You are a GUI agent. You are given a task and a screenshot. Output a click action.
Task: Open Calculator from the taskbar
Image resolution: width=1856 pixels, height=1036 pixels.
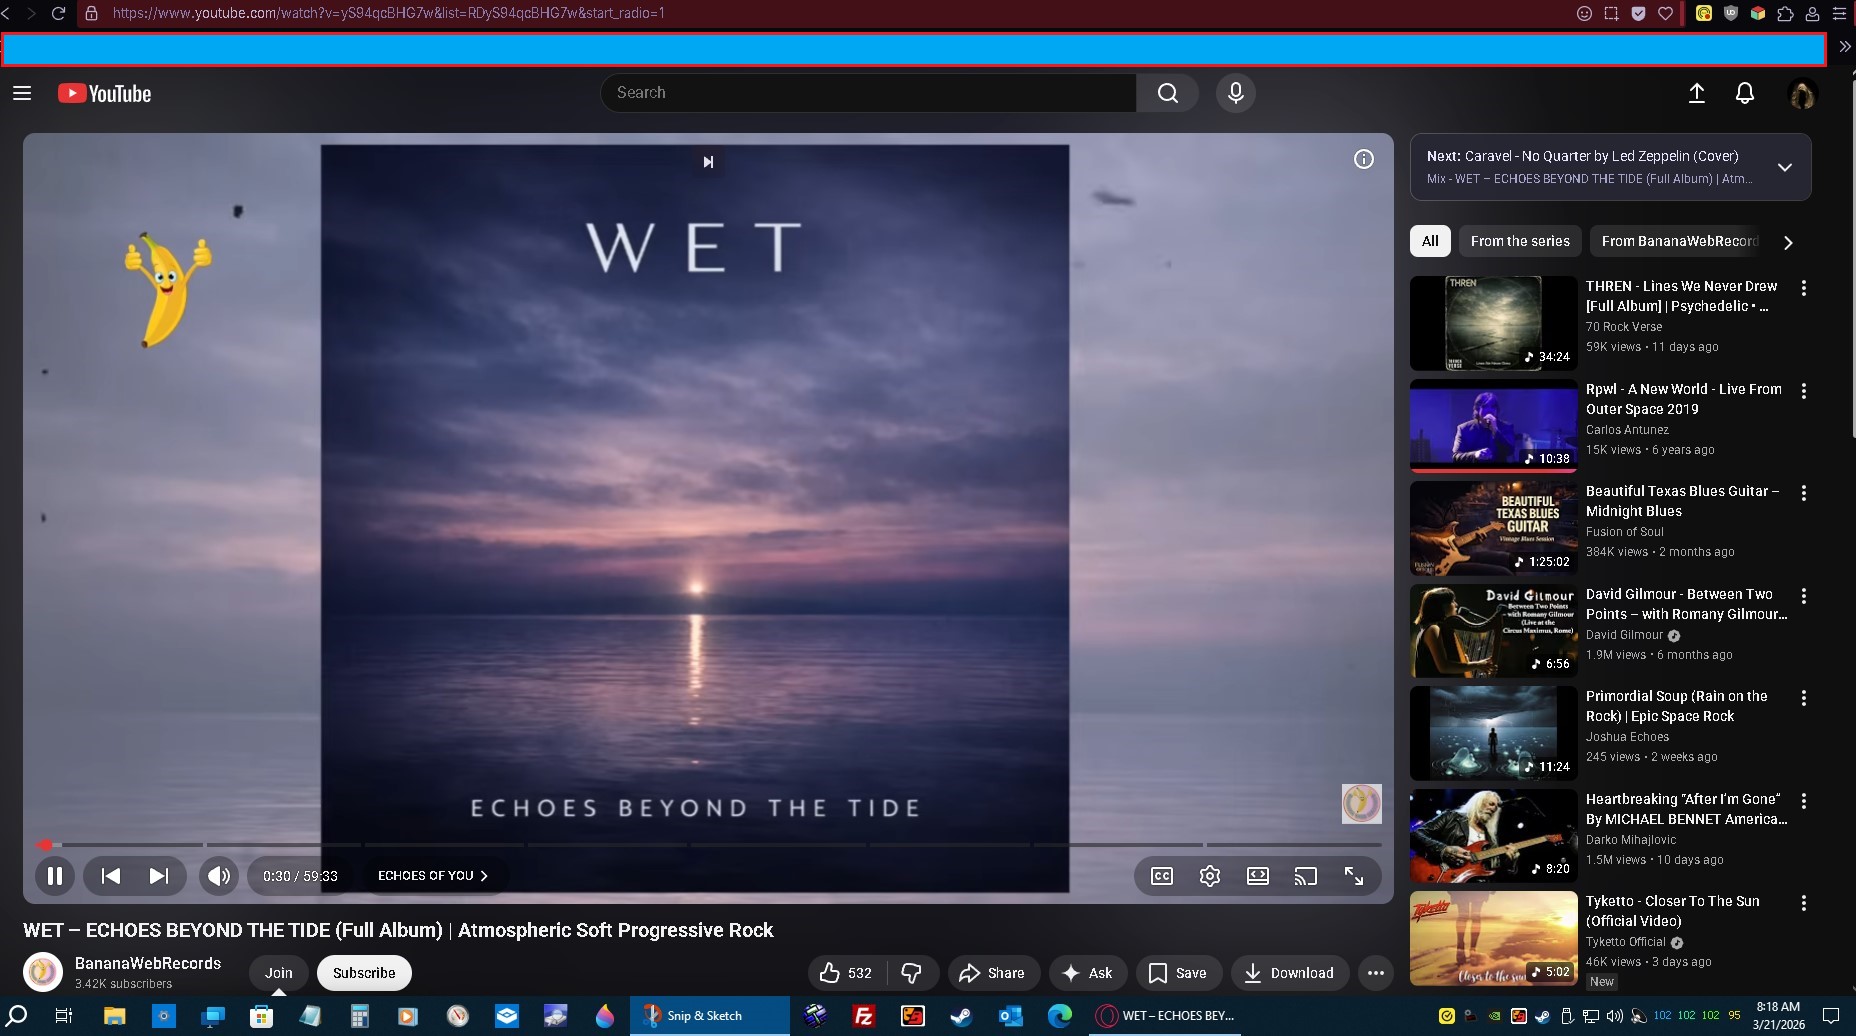click(x=359, y=1016)
